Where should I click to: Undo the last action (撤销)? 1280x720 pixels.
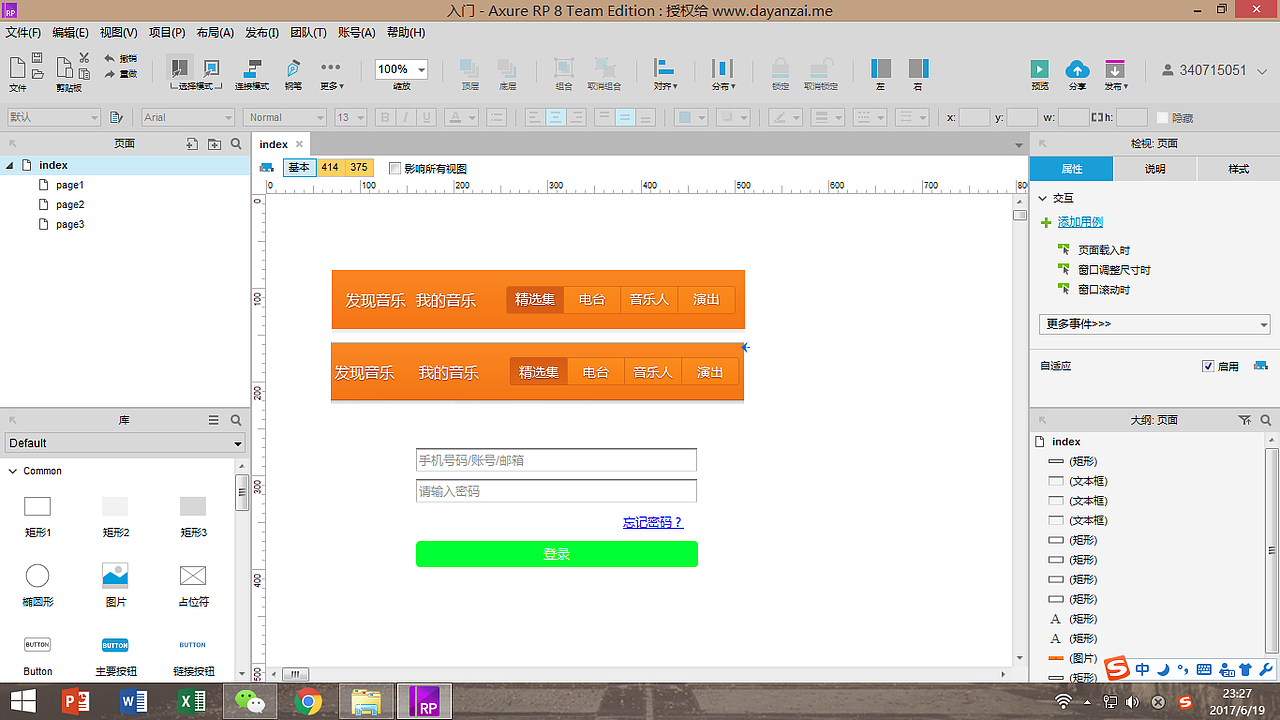(120, 59)
